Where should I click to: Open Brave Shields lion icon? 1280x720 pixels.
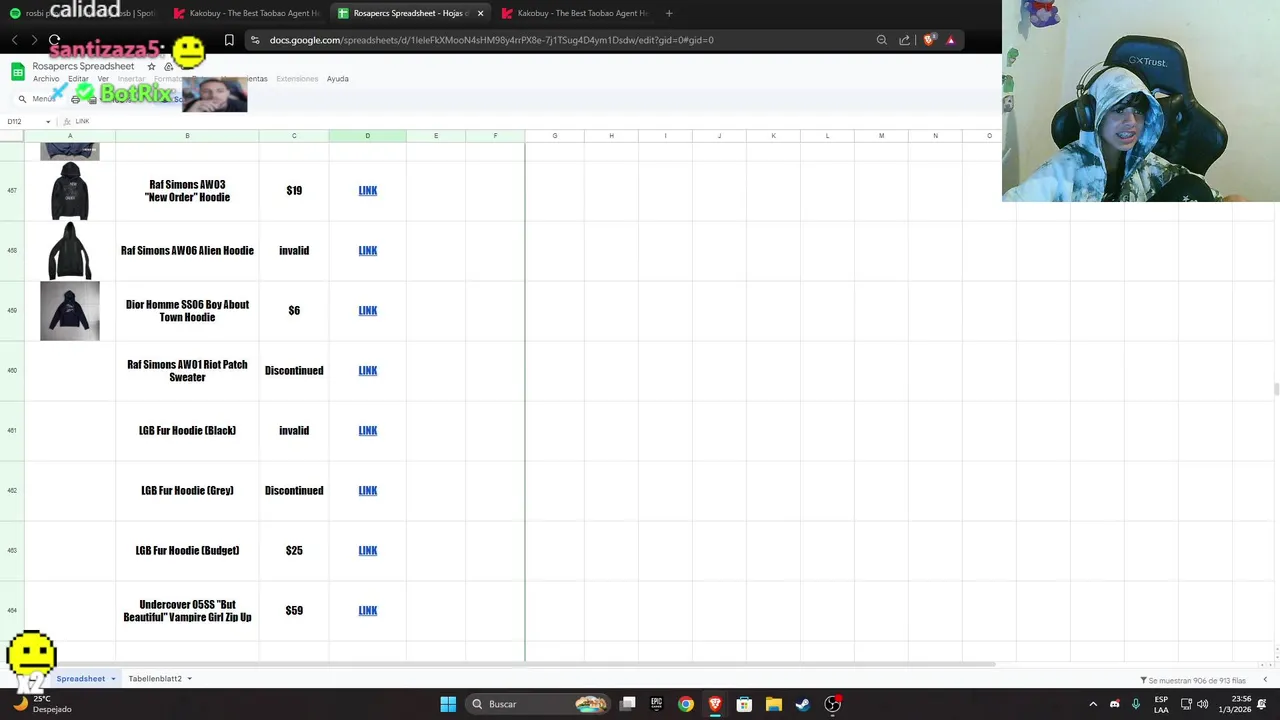(929, 40)
